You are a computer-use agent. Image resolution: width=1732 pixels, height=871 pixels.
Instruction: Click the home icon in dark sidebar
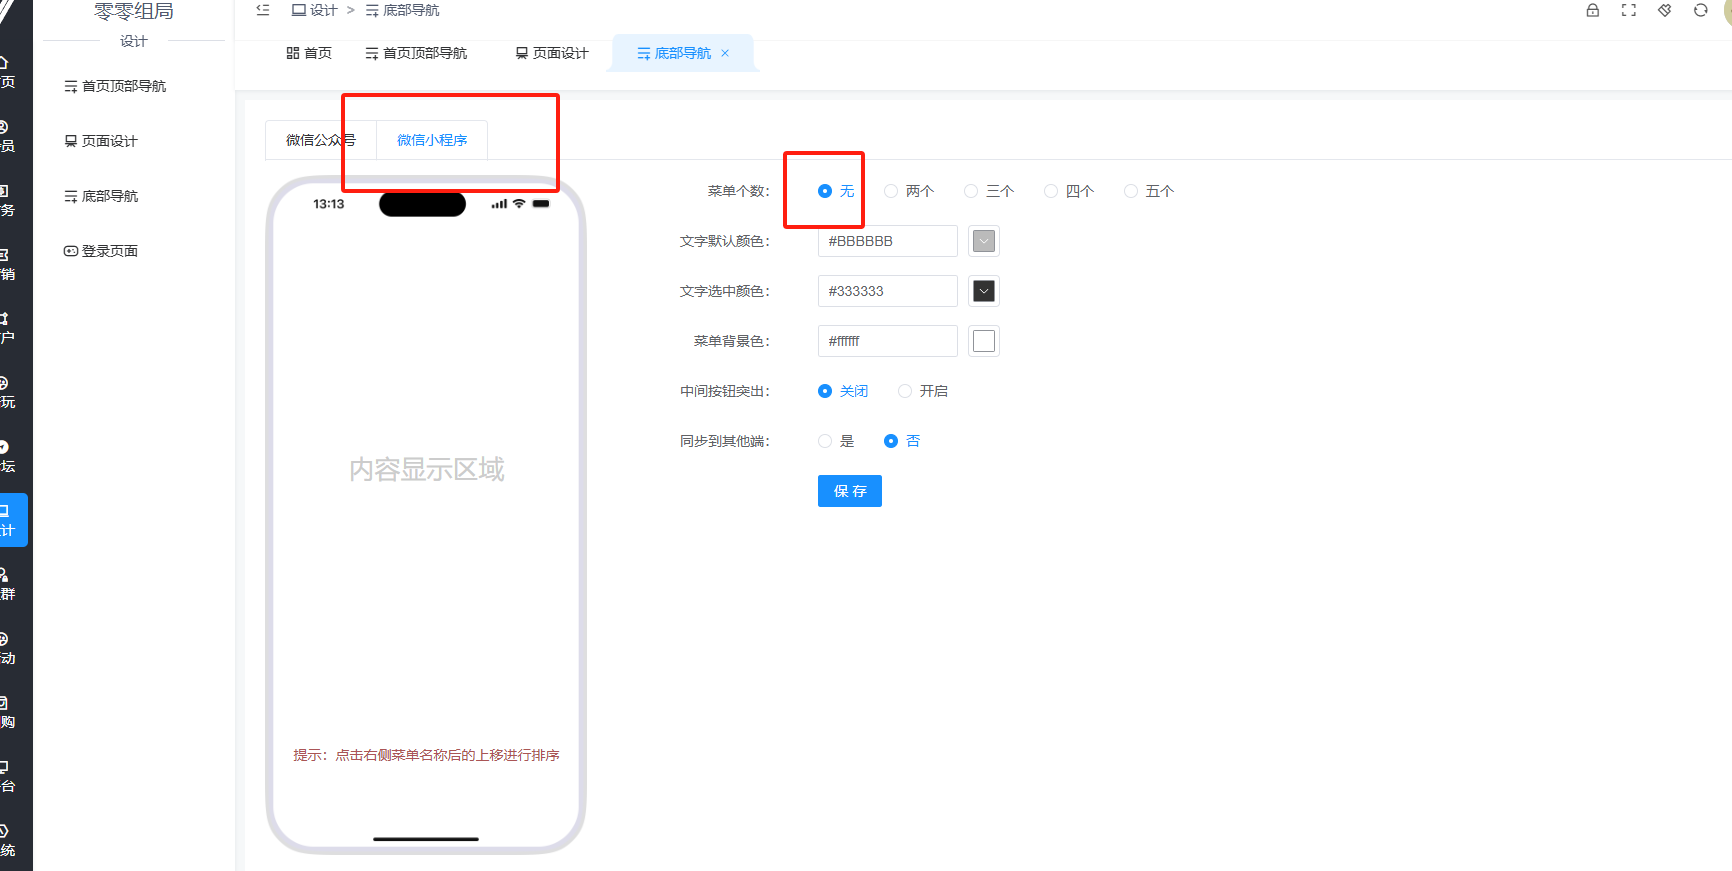pyautogui.click(x=5, y=71)
